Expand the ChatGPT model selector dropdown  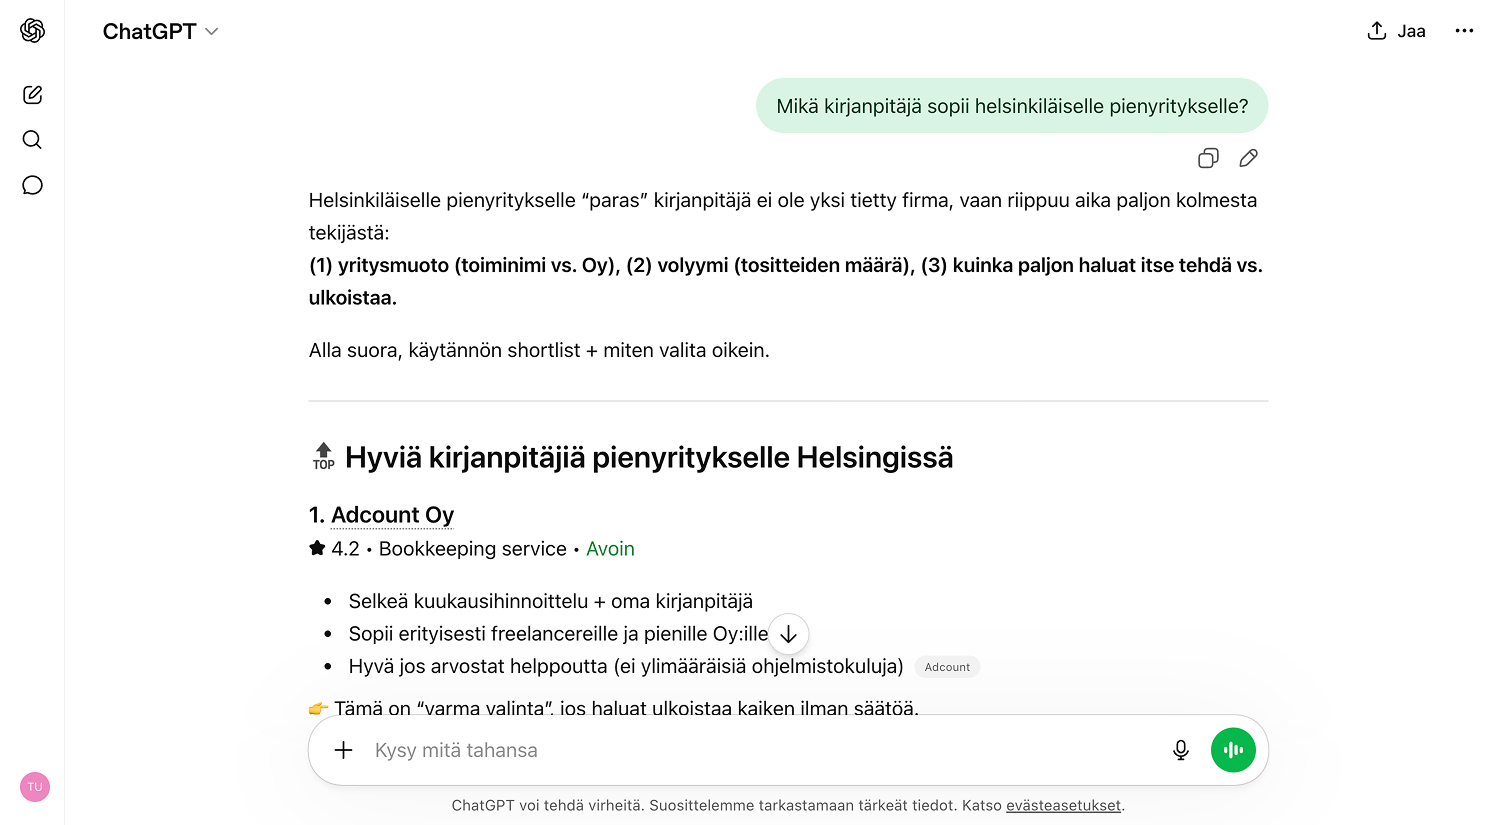click(160, 31)
